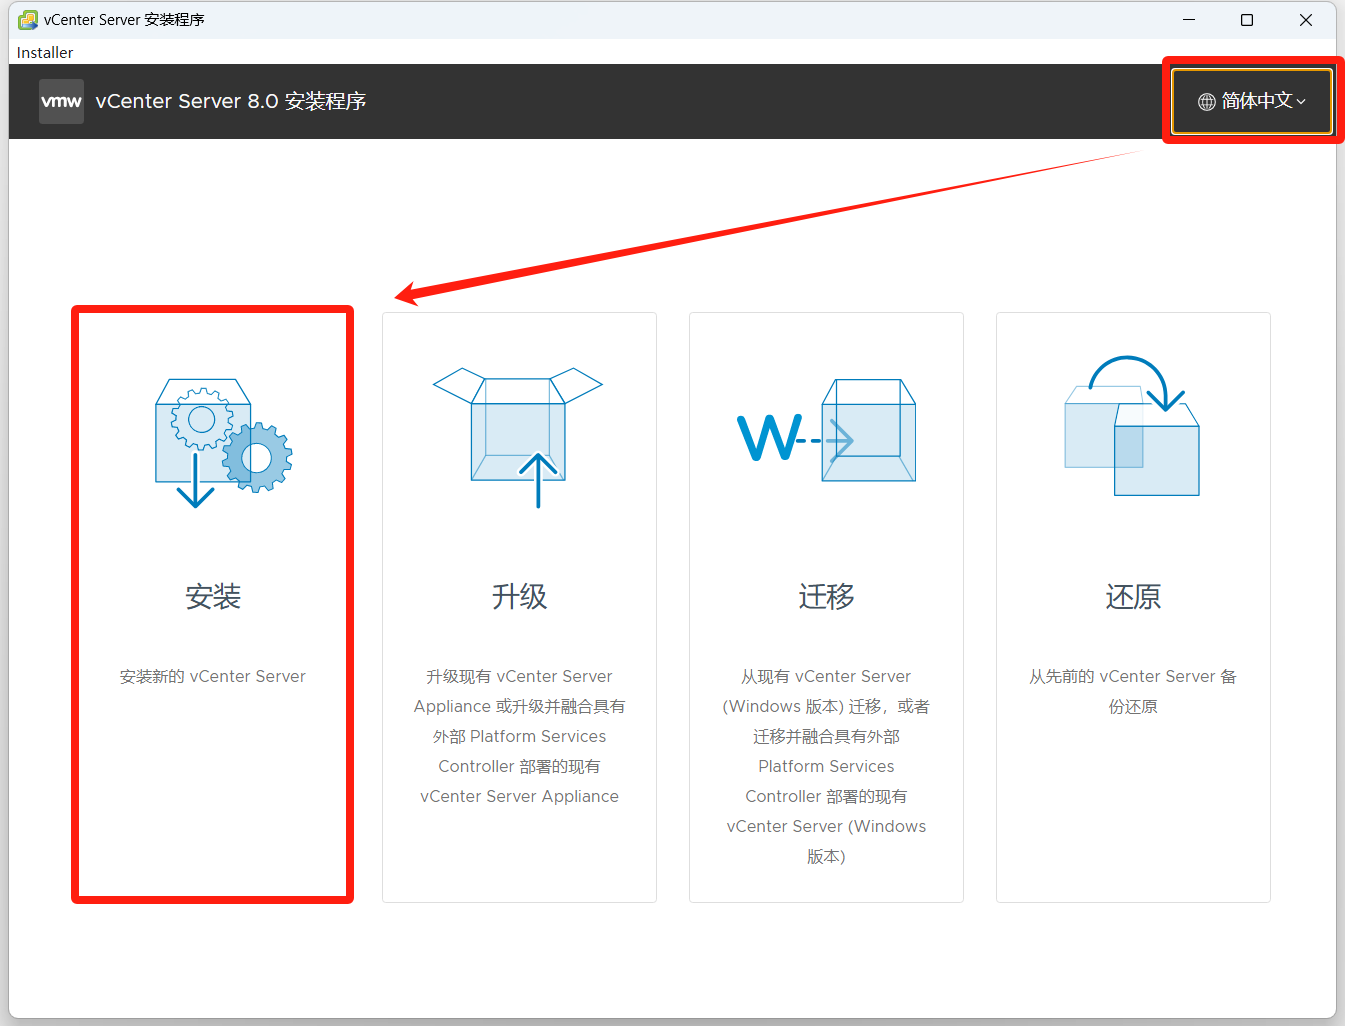Minimize the installer window
The height and width of the screenshot is (1026, 1345).
click(x=1189, y=20)
